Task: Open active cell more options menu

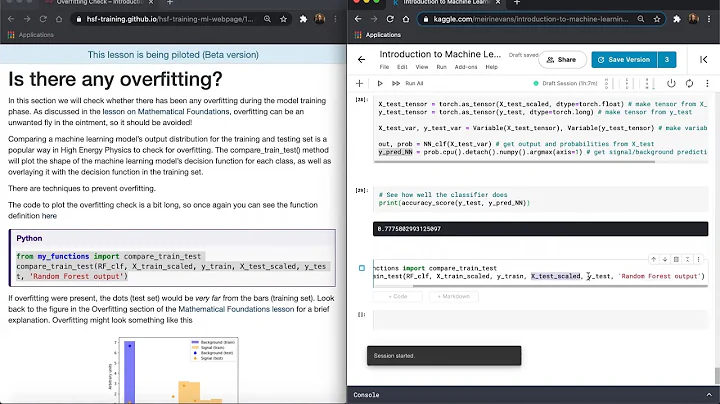Action: click(x=698, y=259)
